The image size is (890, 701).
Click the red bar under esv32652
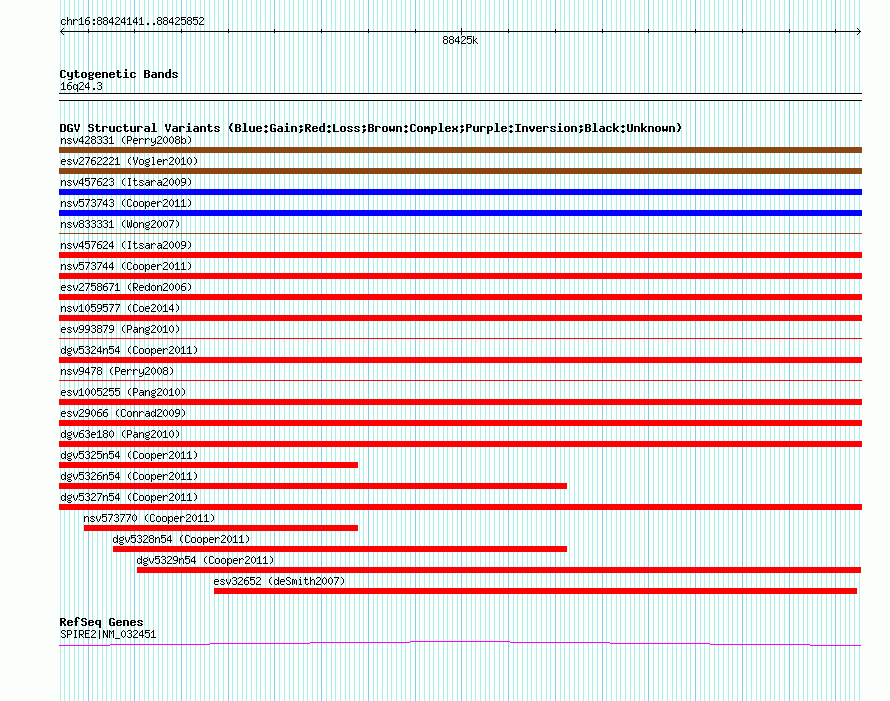(x=535, y=591)
